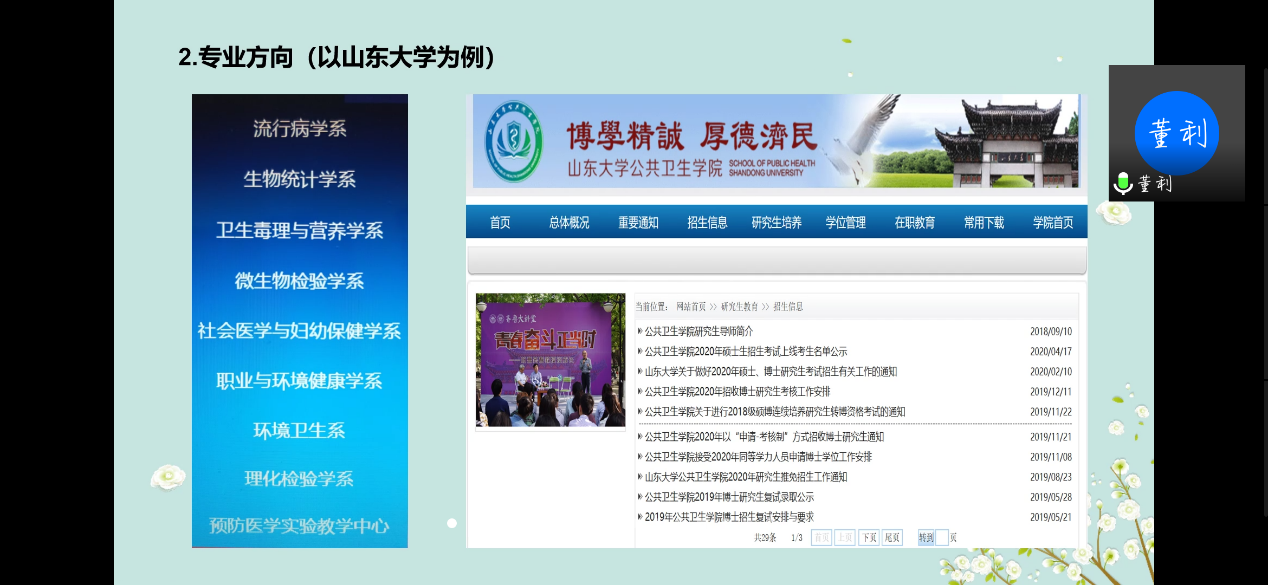
Task: Open the 2020年同等学力人员申请博士学位工作安排 link
Action: [758, 456]
